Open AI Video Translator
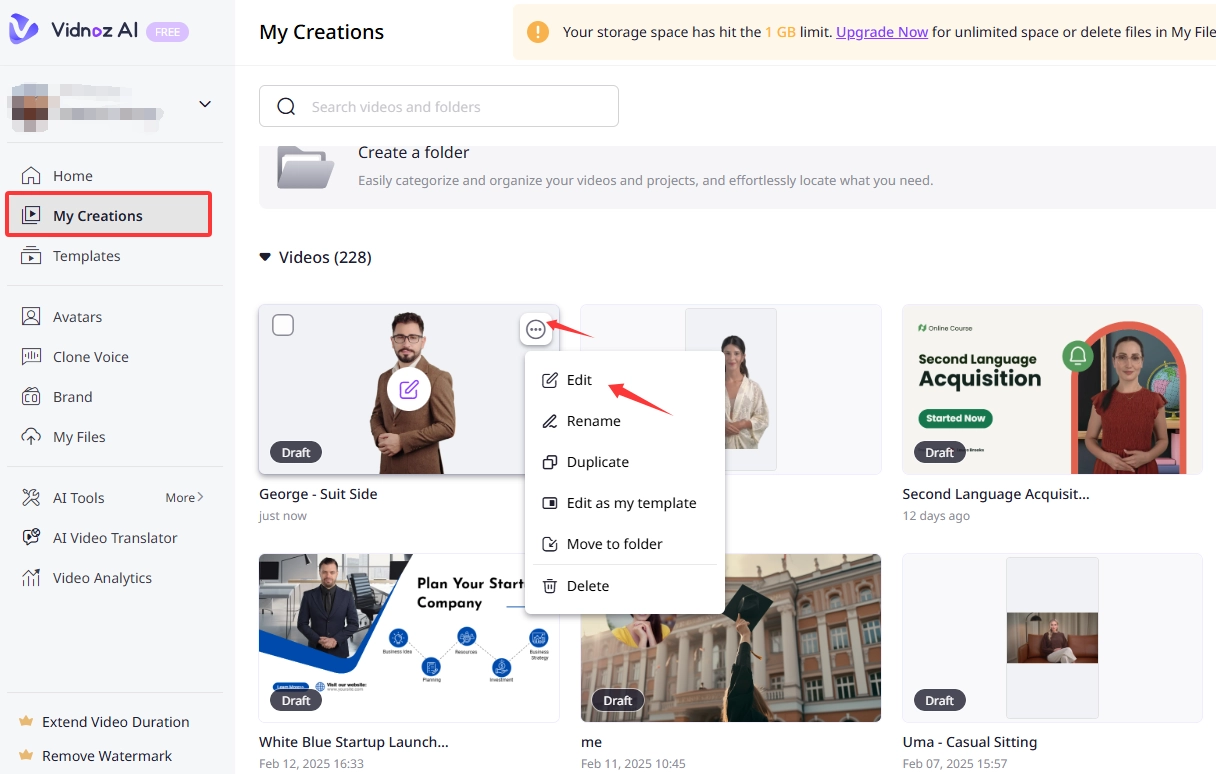 pyautogui.click(x=114, y=538)
